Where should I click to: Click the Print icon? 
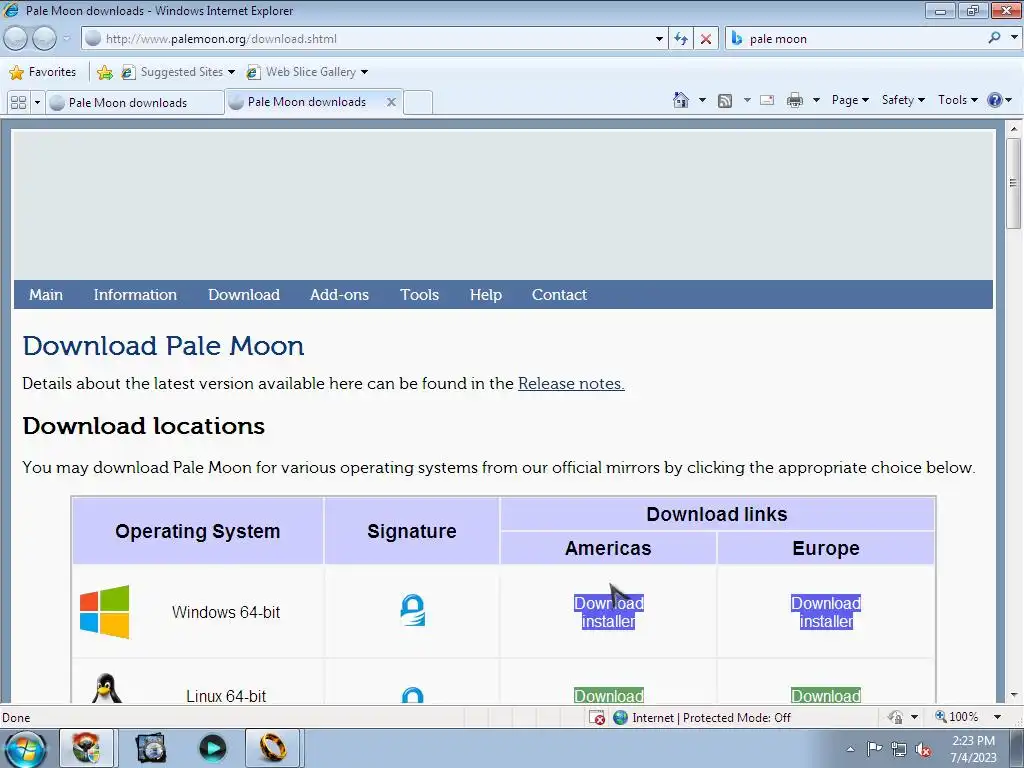[x=795, y=100]
